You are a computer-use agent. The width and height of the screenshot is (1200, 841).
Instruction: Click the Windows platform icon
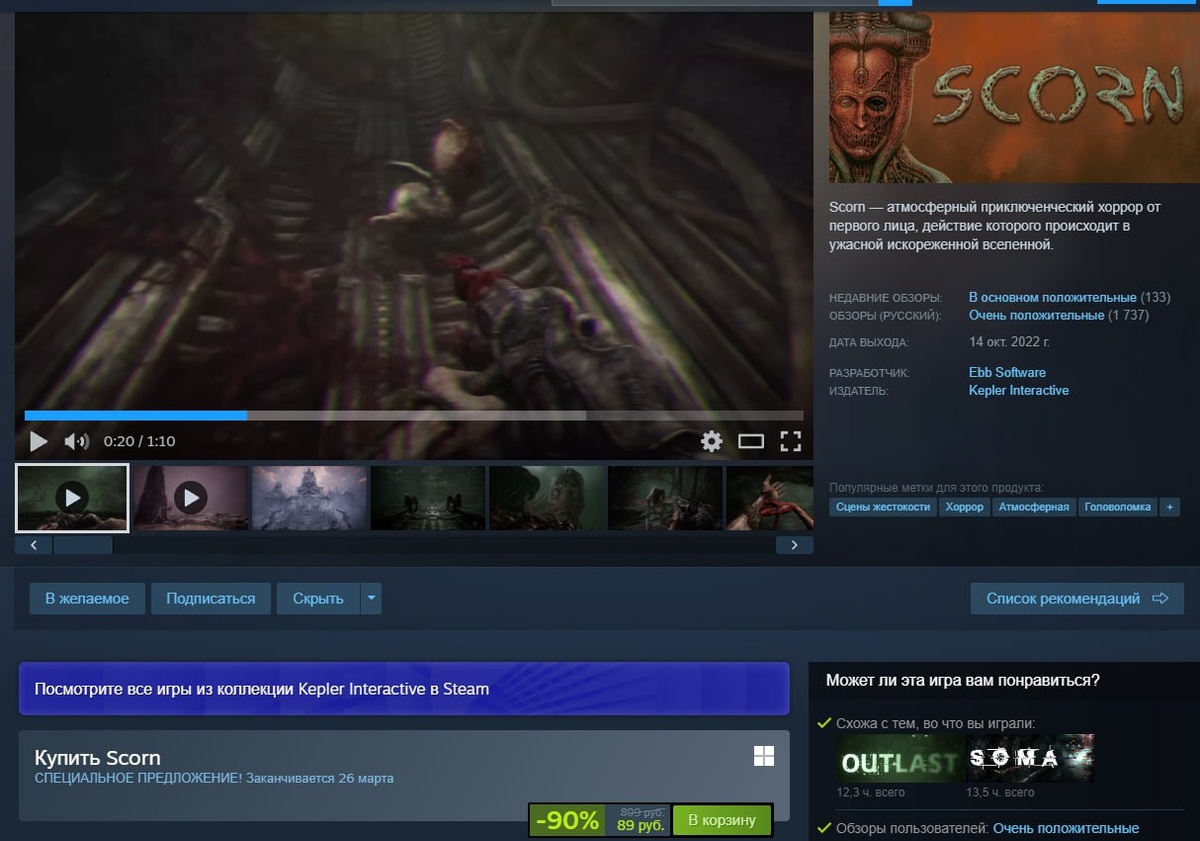[x=764, y=756]
